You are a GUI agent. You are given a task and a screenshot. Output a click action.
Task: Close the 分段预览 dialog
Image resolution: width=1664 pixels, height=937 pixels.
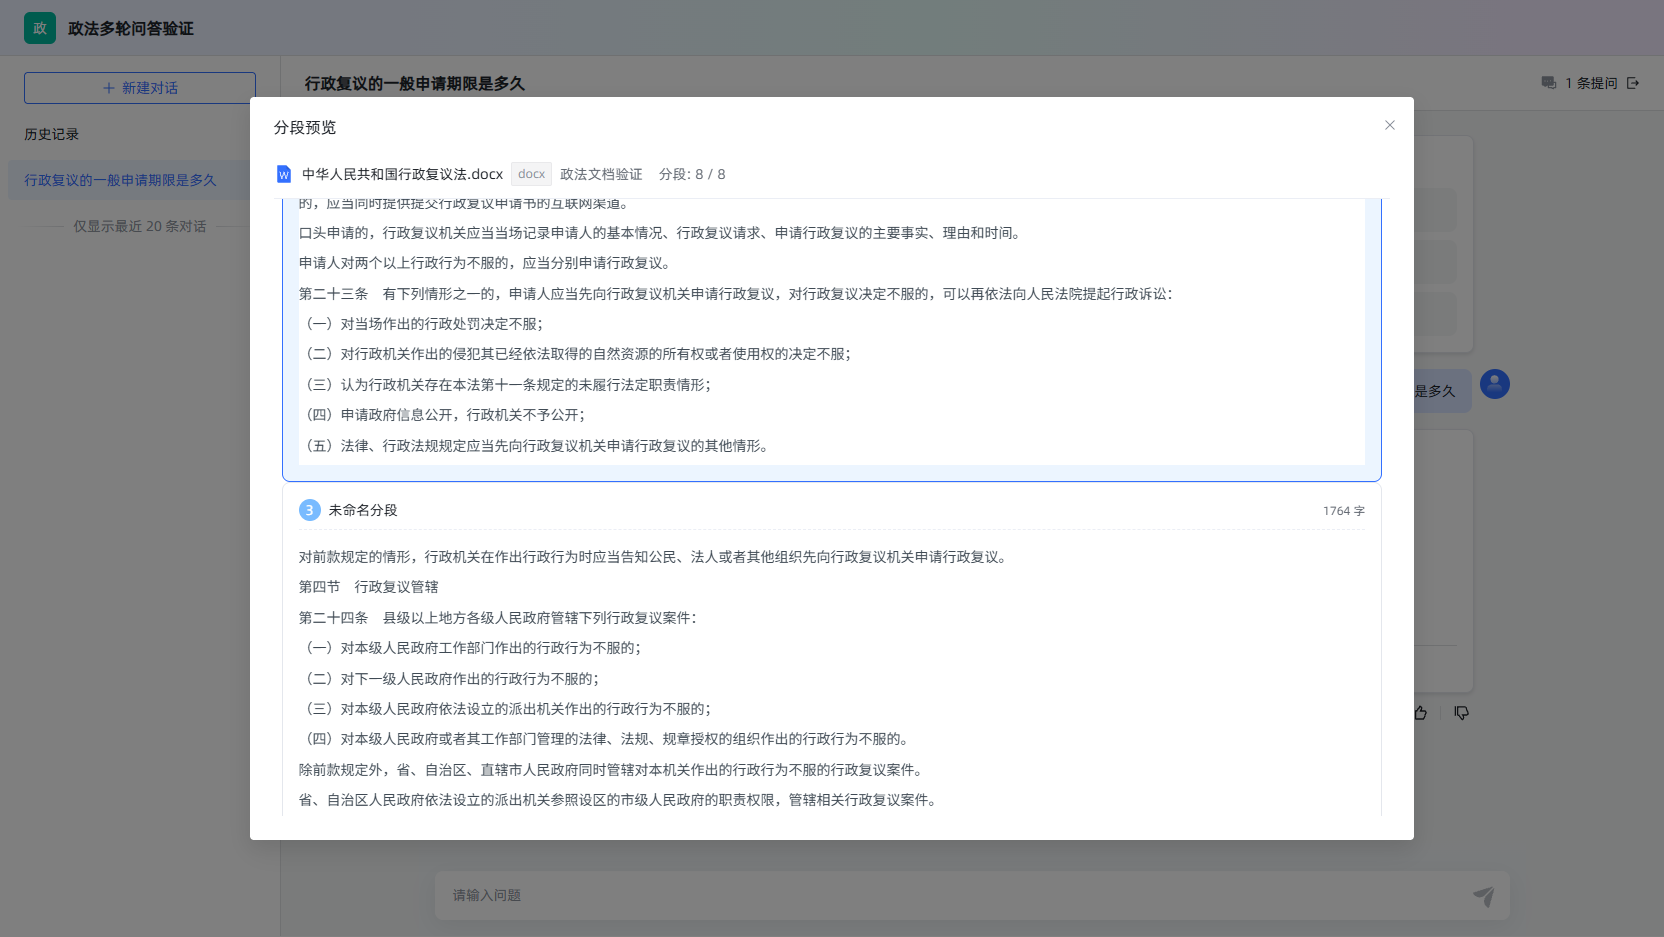click(x=1389, y=125)
